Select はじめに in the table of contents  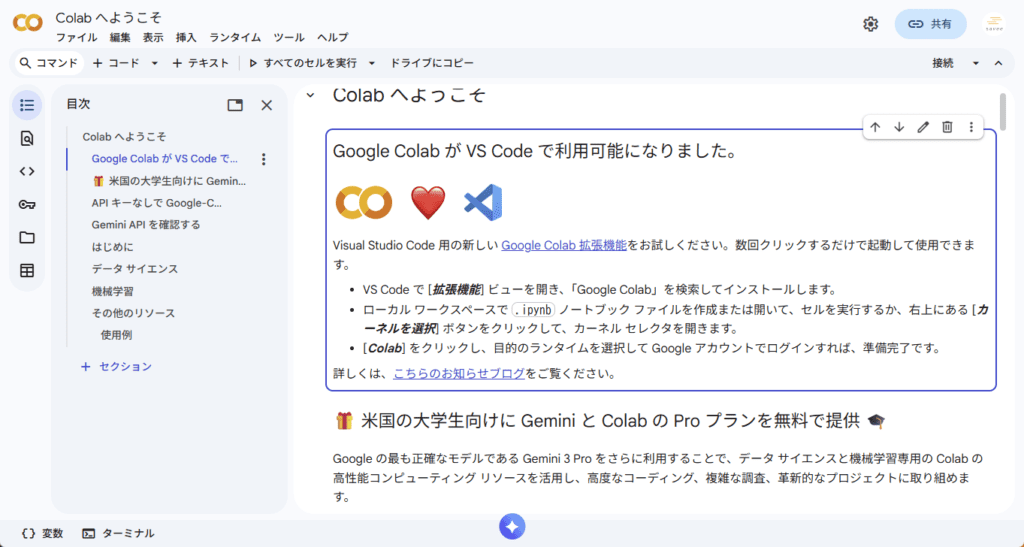coord(112,247)
